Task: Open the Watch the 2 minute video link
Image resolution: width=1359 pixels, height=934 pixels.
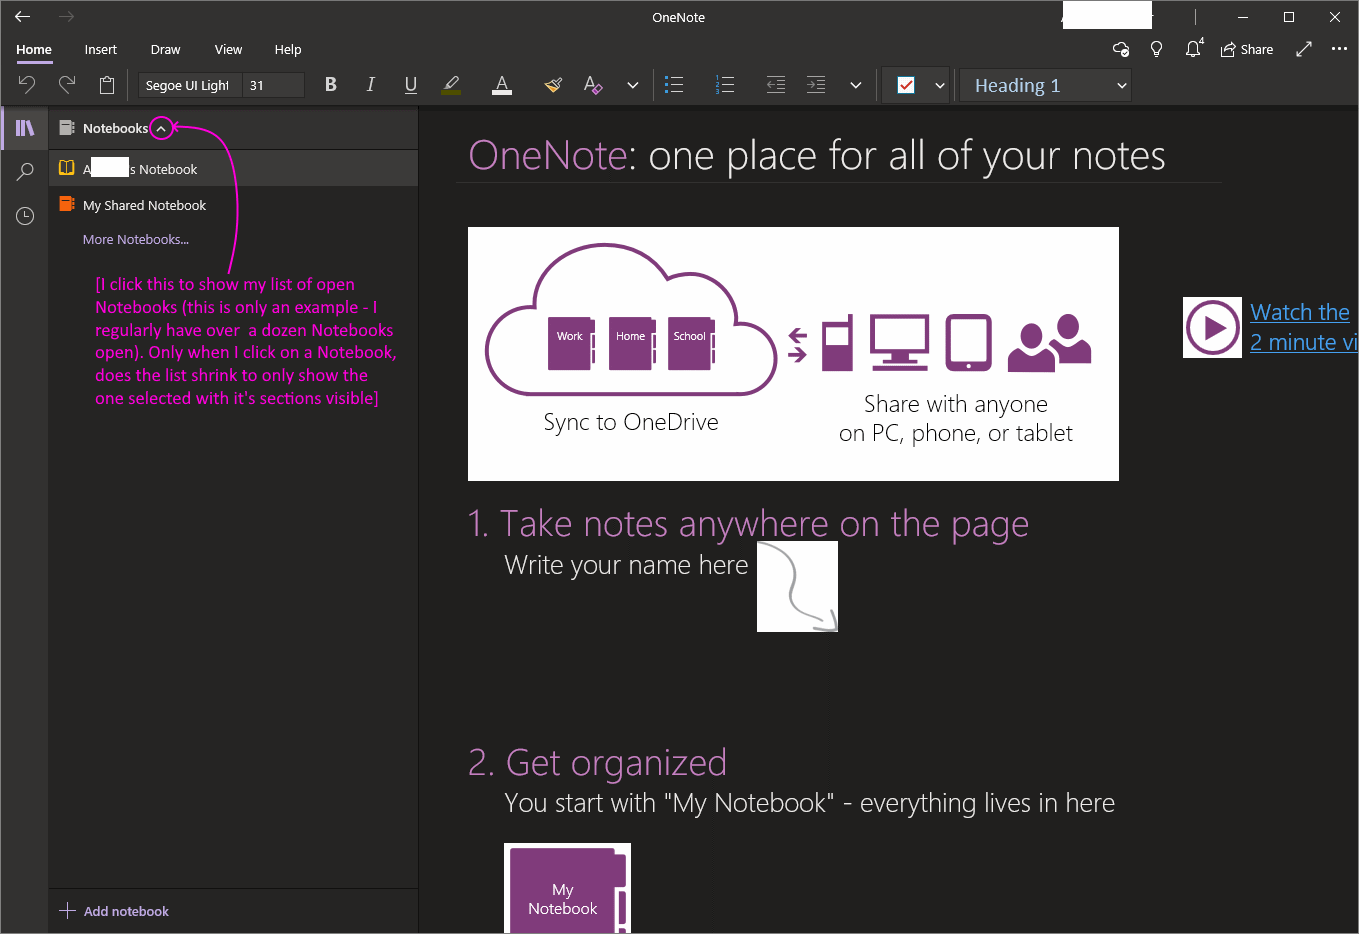Action: pyautogui.click(x=1304, y=327)
